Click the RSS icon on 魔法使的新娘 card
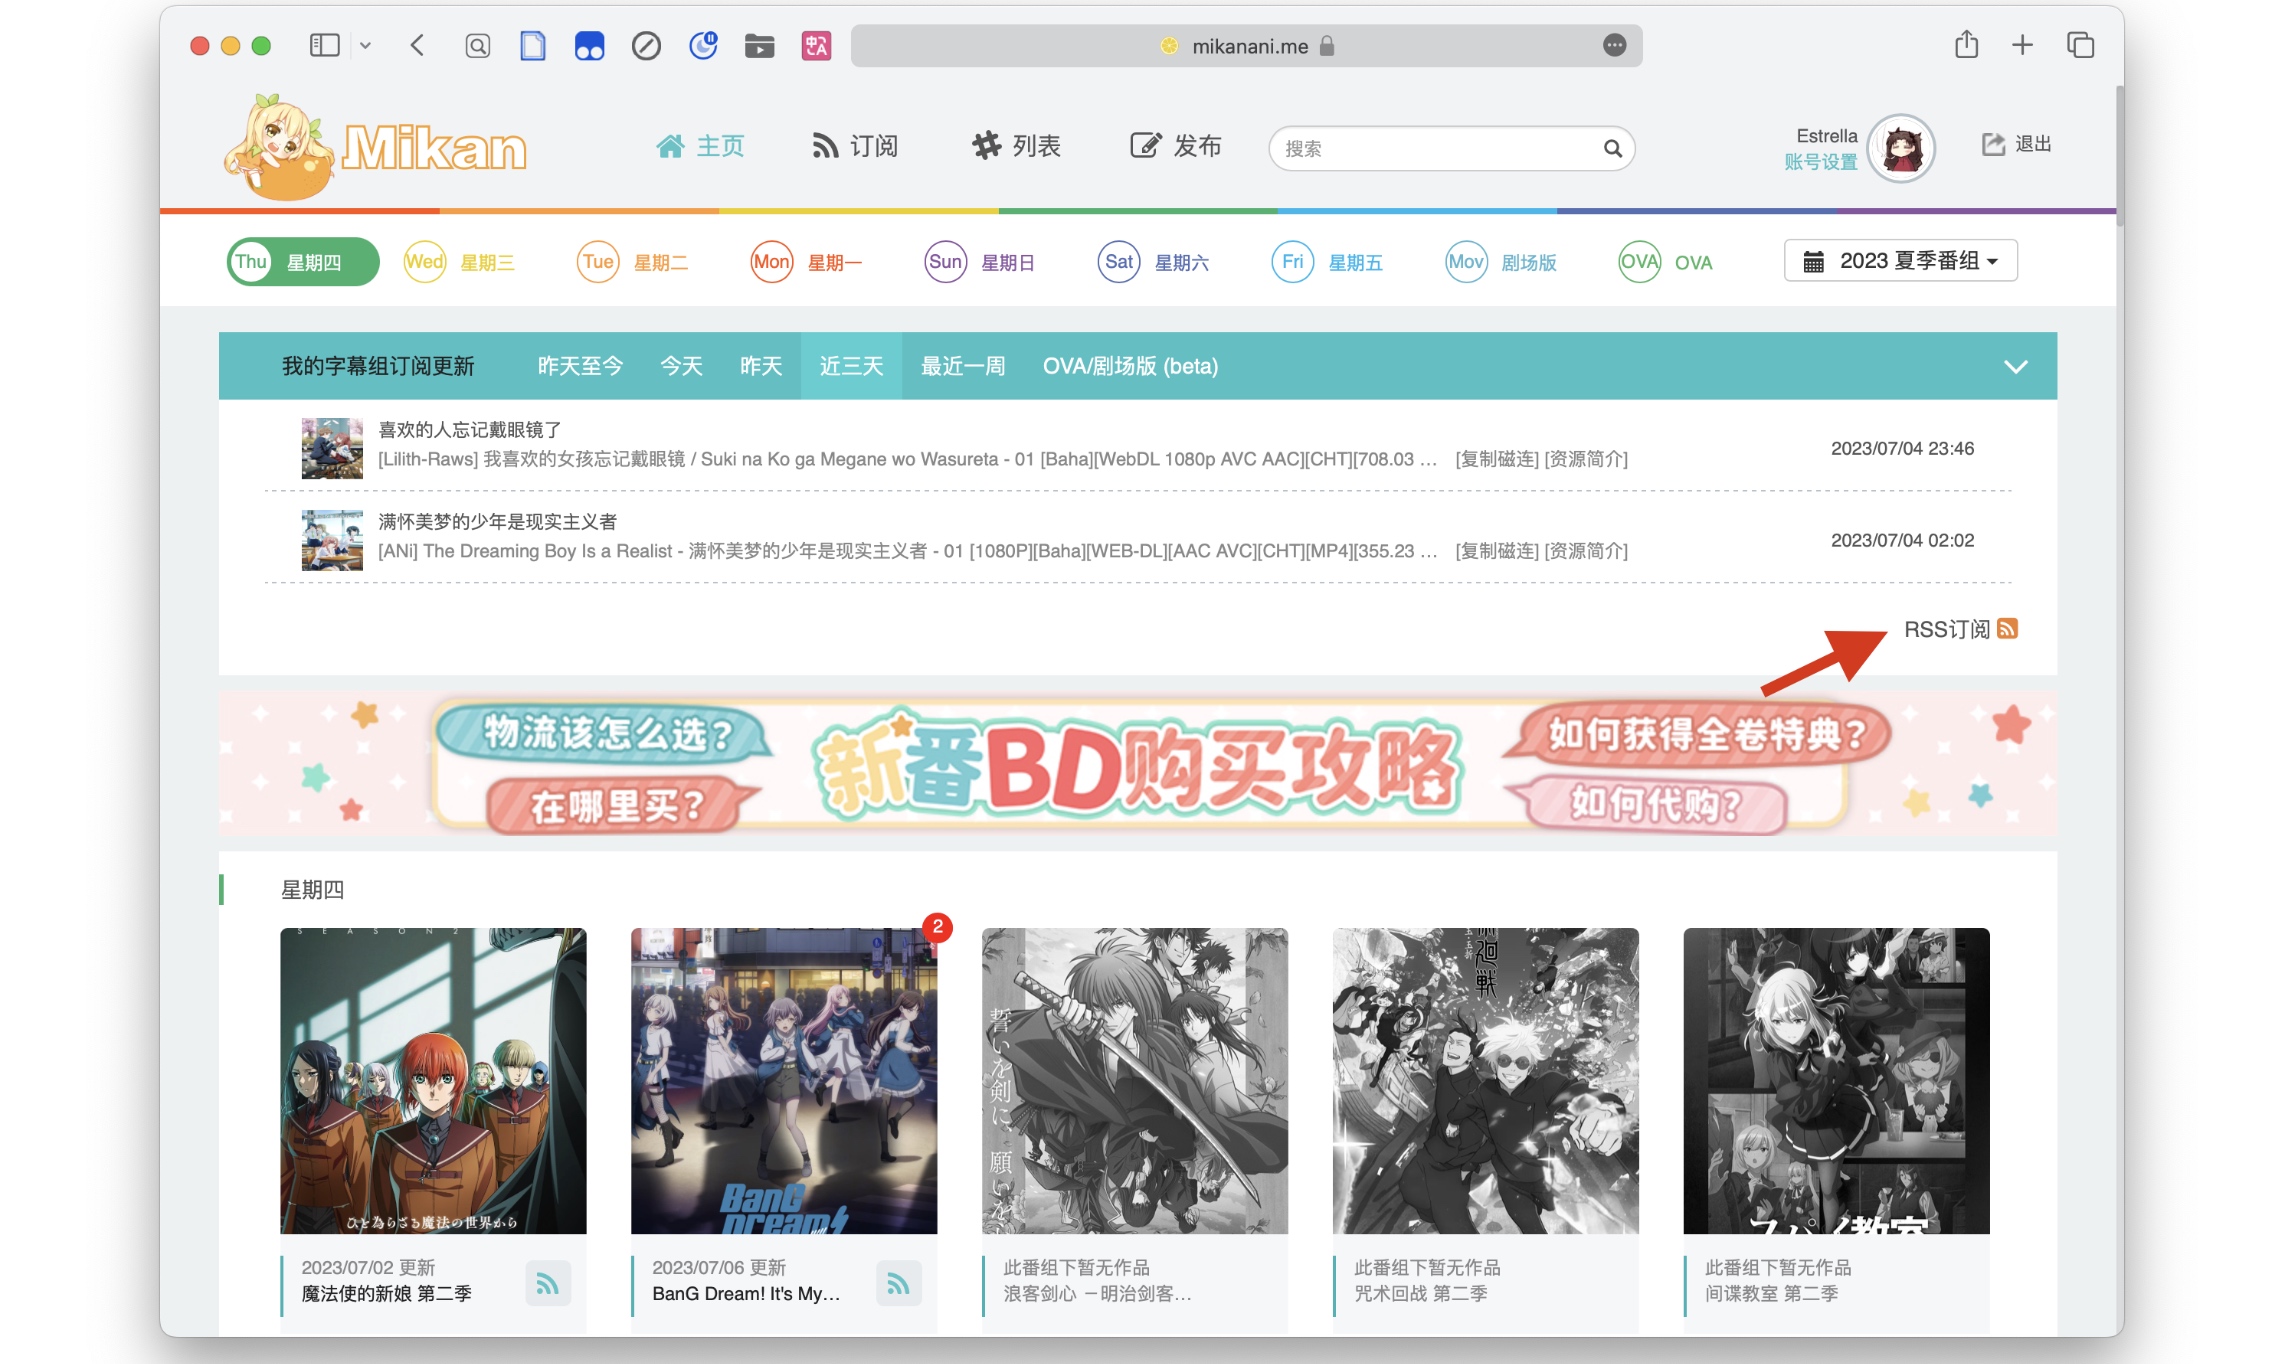 click(548, 1283)
